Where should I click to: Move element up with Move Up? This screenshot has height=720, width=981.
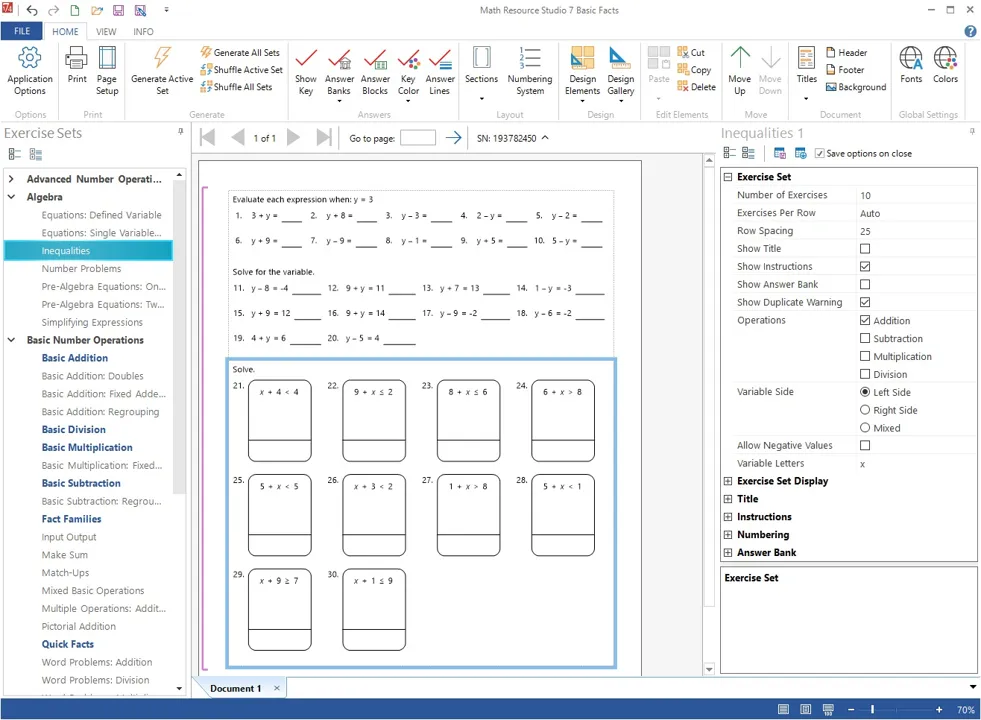tap(740, 71)
